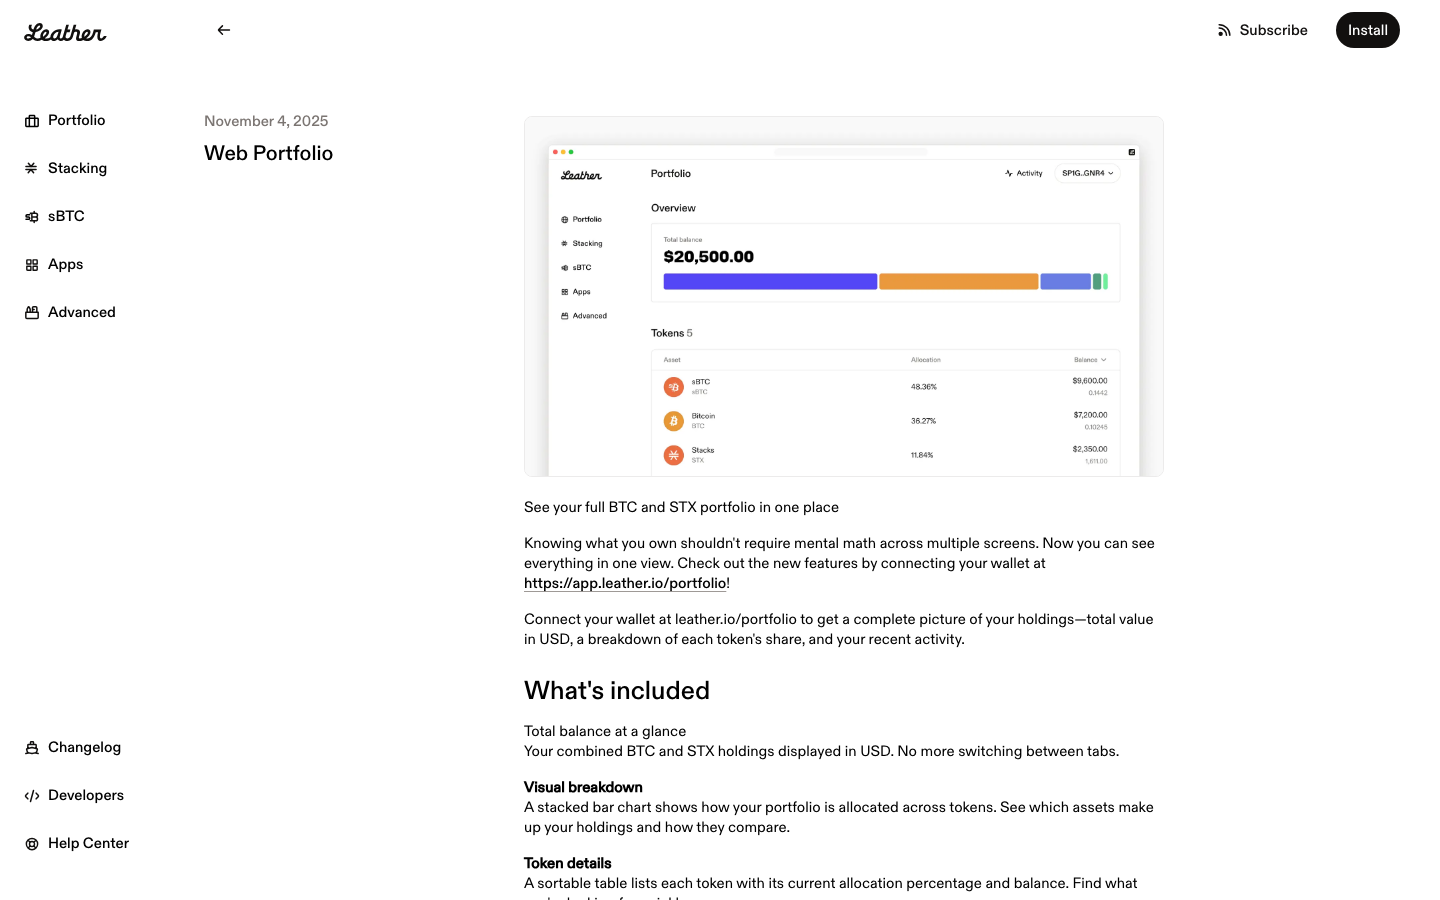Click the purple segment of the balance bar
This screenshot has height=900, width=1440.
click(770, 282)
